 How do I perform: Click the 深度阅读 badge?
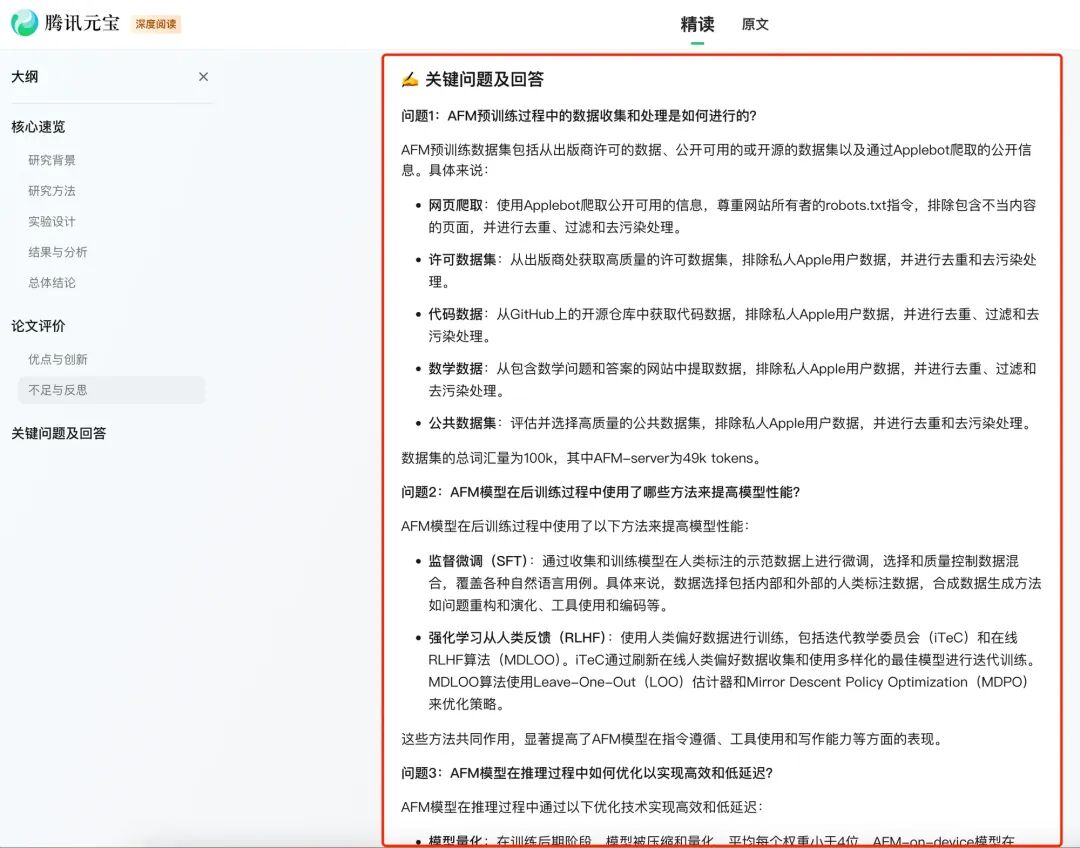156,24
